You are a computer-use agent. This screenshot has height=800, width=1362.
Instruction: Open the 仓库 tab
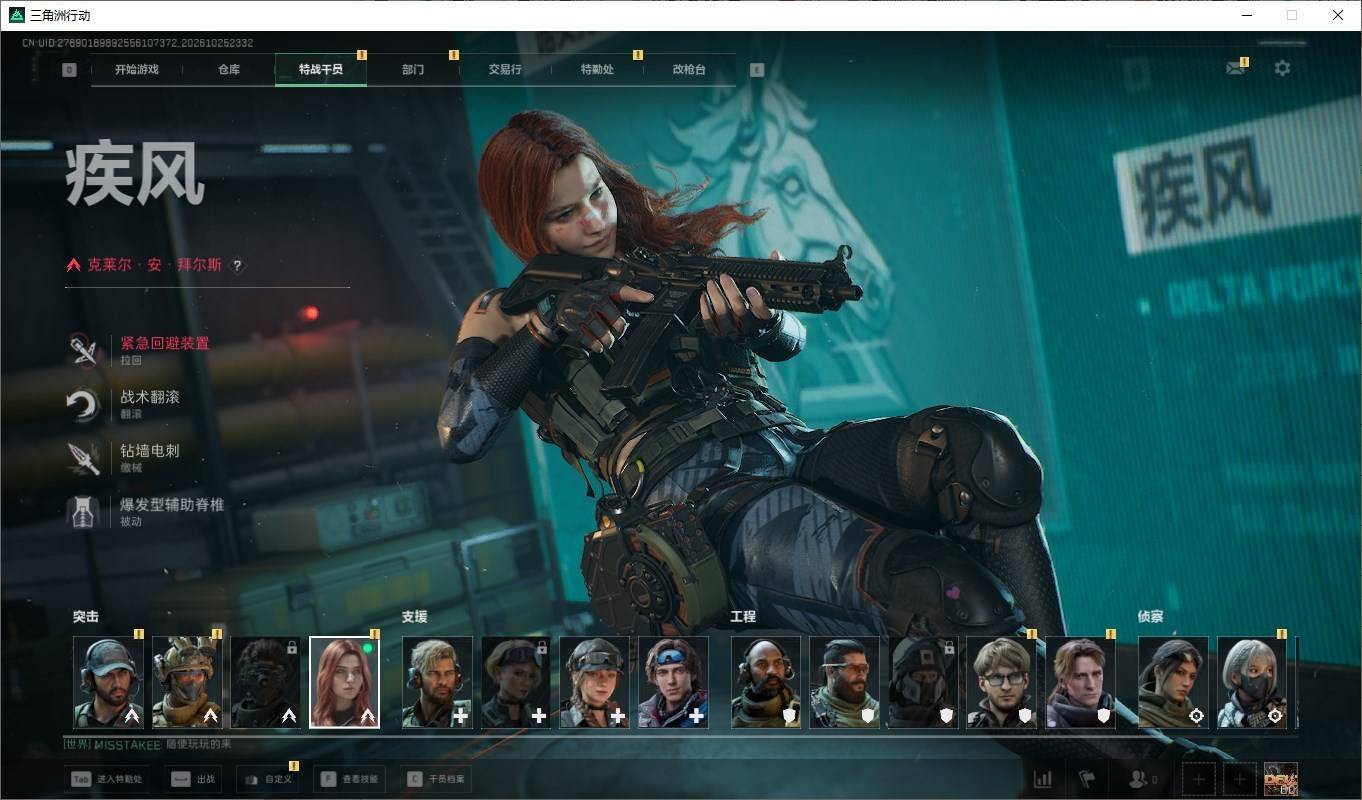[229, 70]
